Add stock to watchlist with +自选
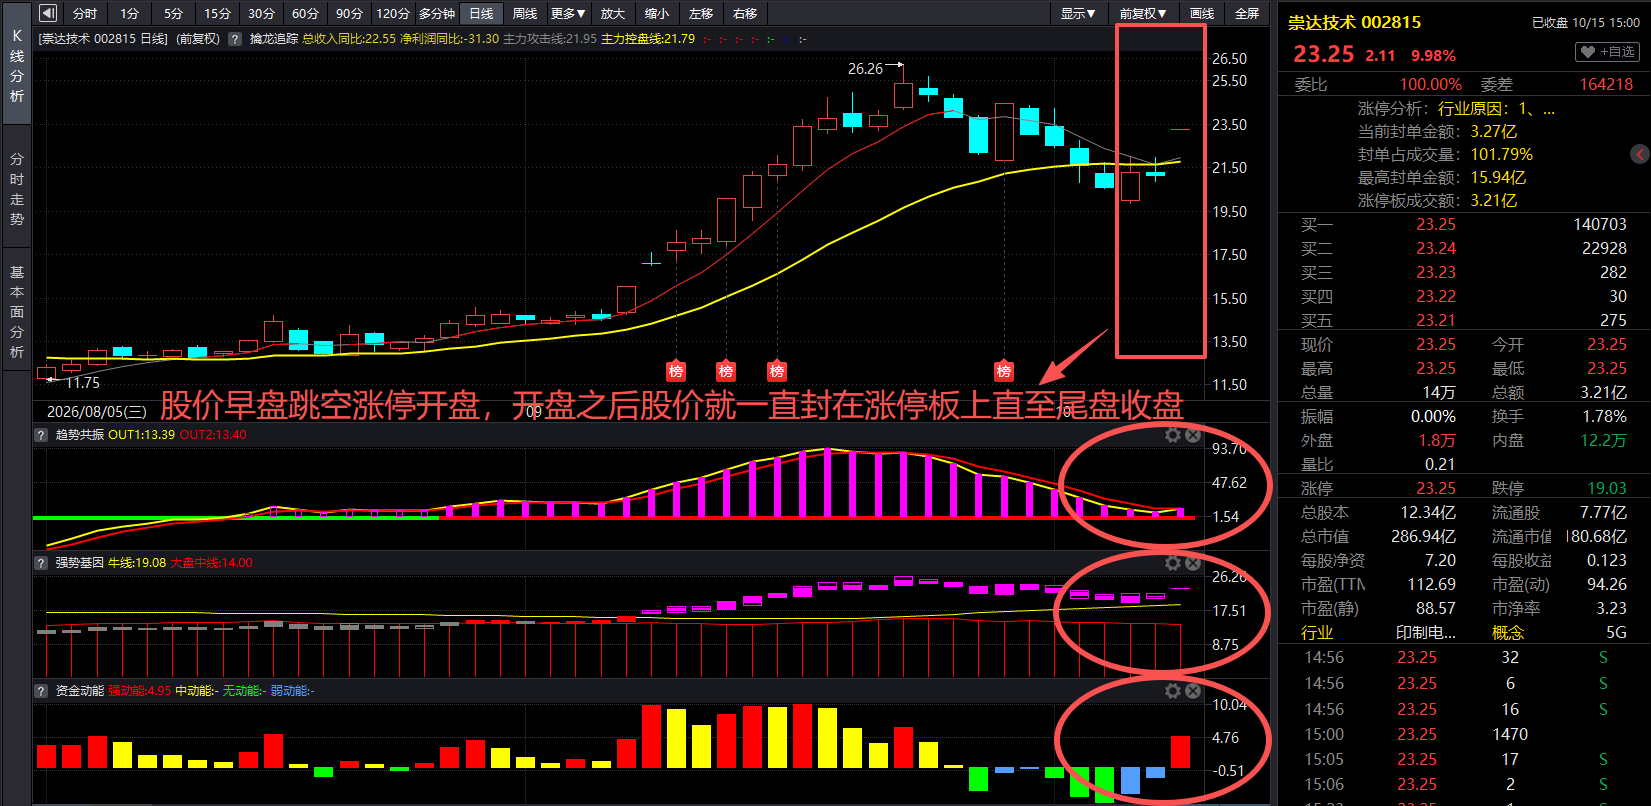This screenshot has width=1651, height=806. 1608,52
